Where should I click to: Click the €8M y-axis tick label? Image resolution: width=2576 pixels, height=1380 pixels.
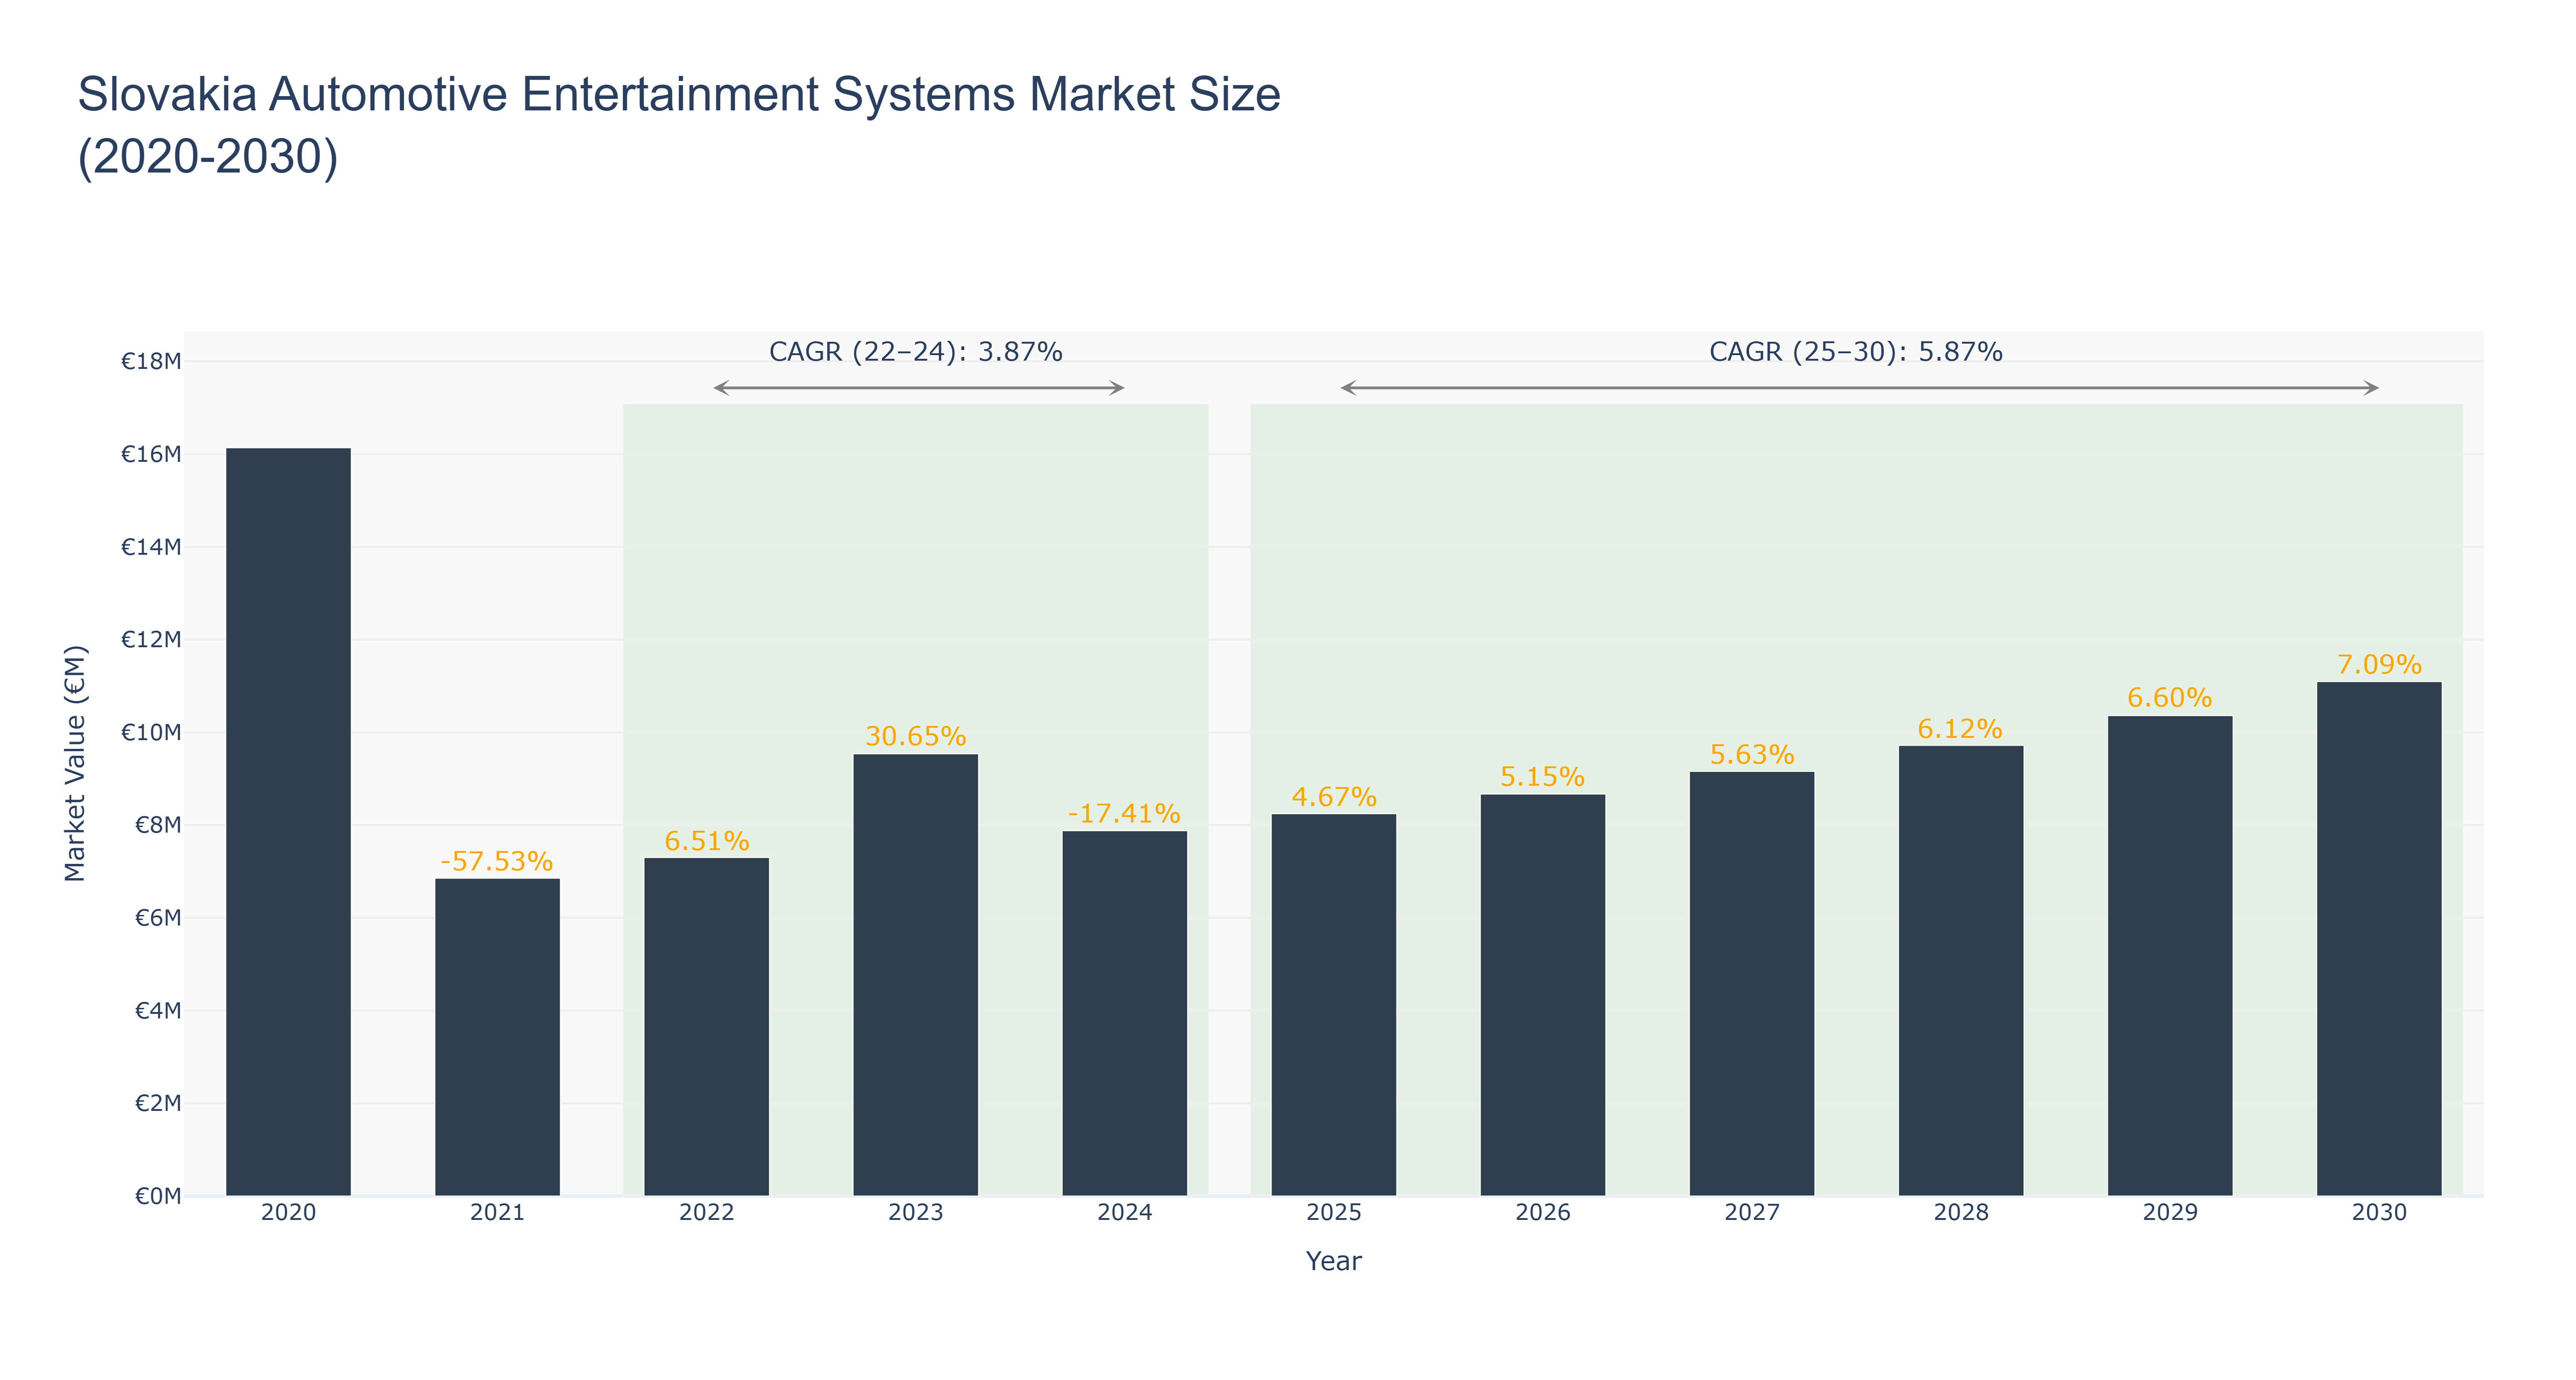click(158, 825)
